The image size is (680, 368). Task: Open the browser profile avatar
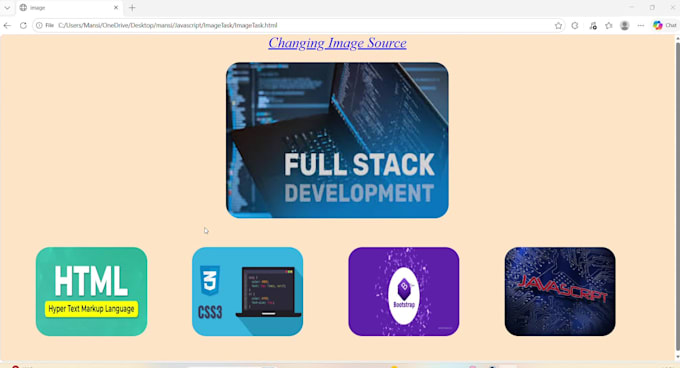point(624,26)
